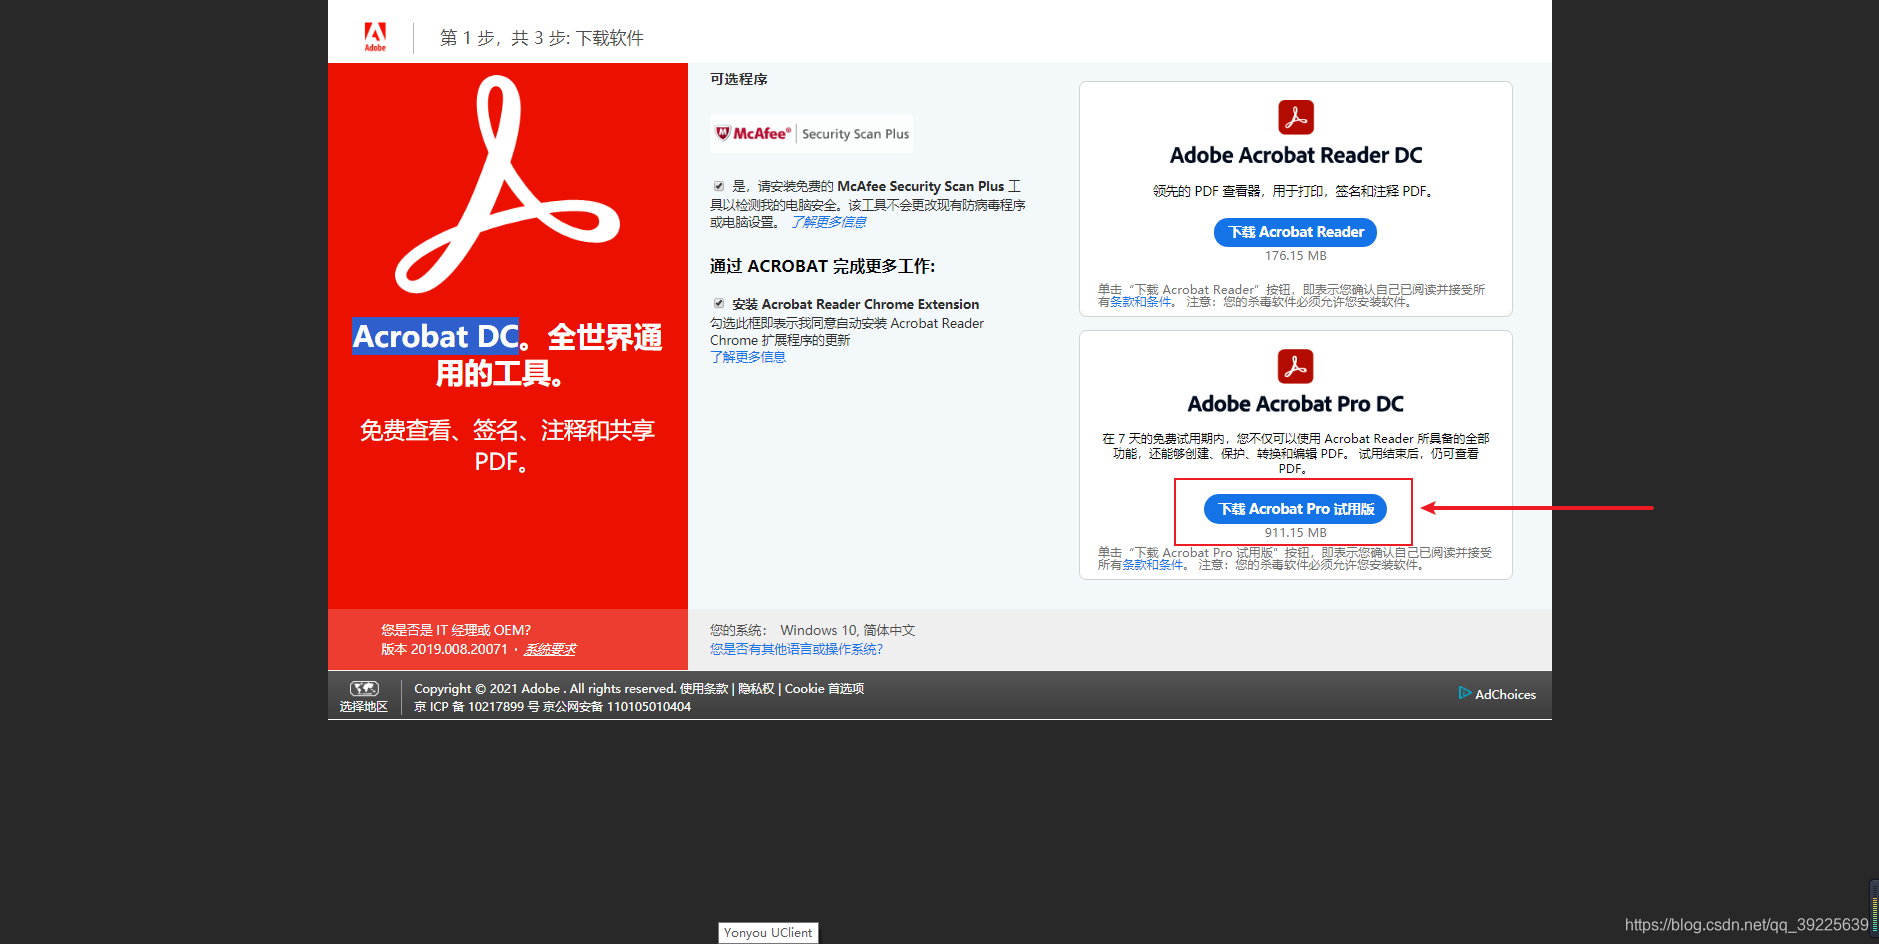This screenshot has height=944, width=1879.
Task: Open the region selector globe icon
Action: coord(364,688)
